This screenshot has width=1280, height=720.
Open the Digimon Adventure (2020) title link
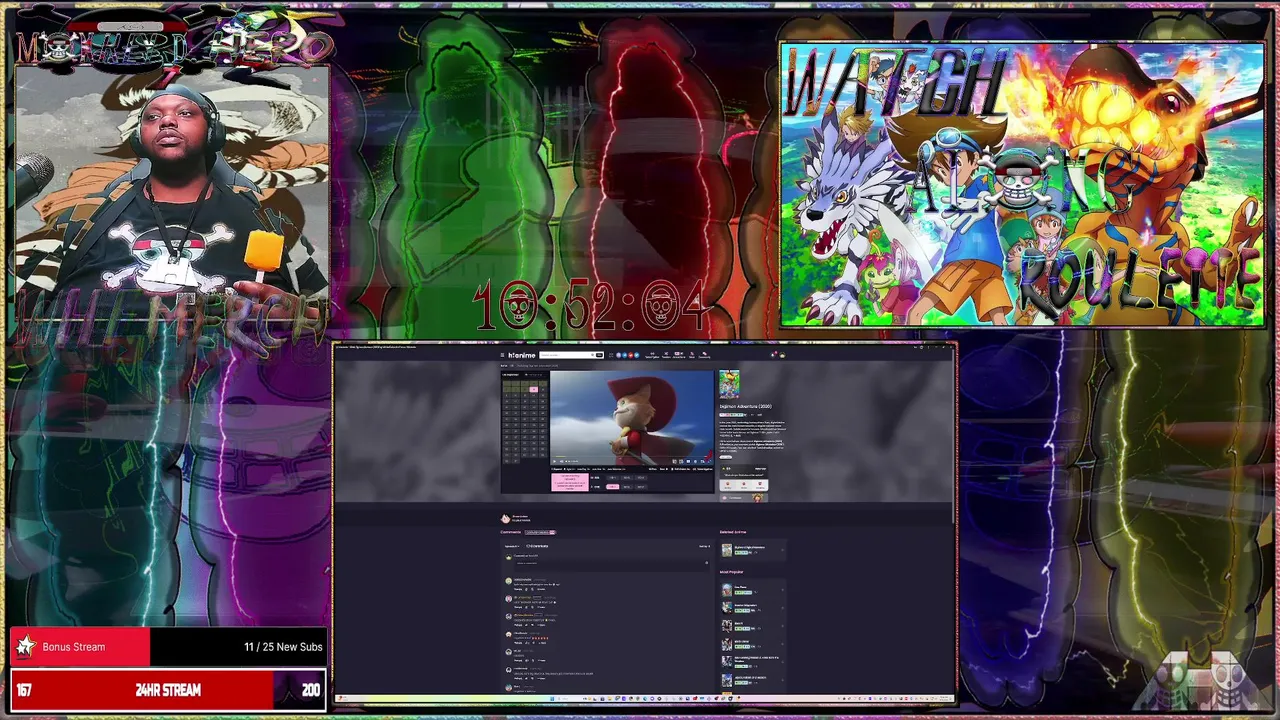[x=746, y=407]
